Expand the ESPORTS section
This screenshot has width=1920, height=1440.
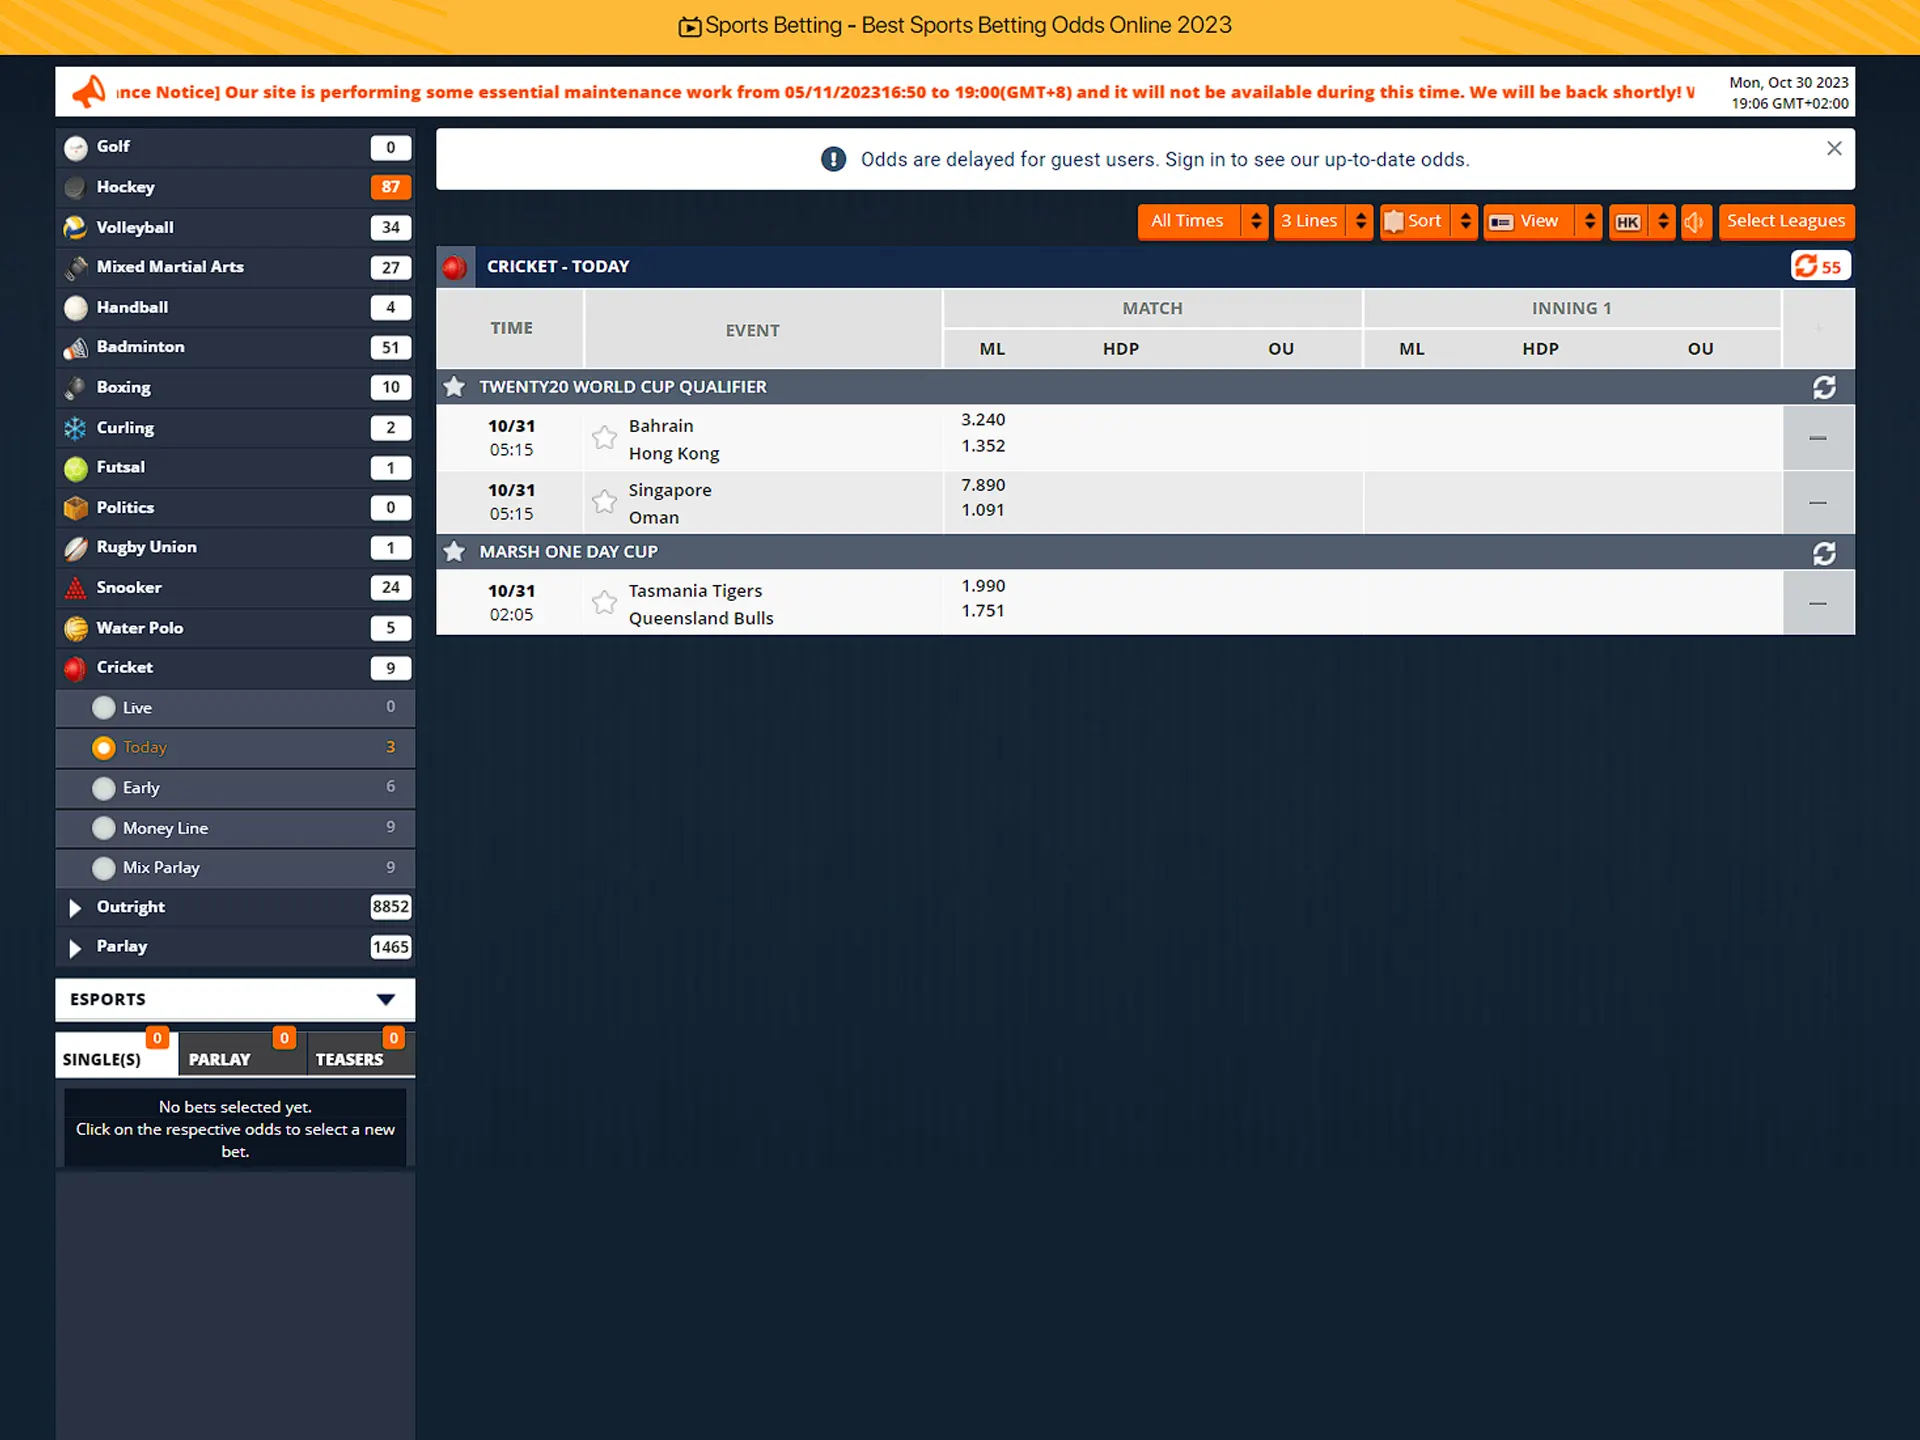click(x=384, y=998)
